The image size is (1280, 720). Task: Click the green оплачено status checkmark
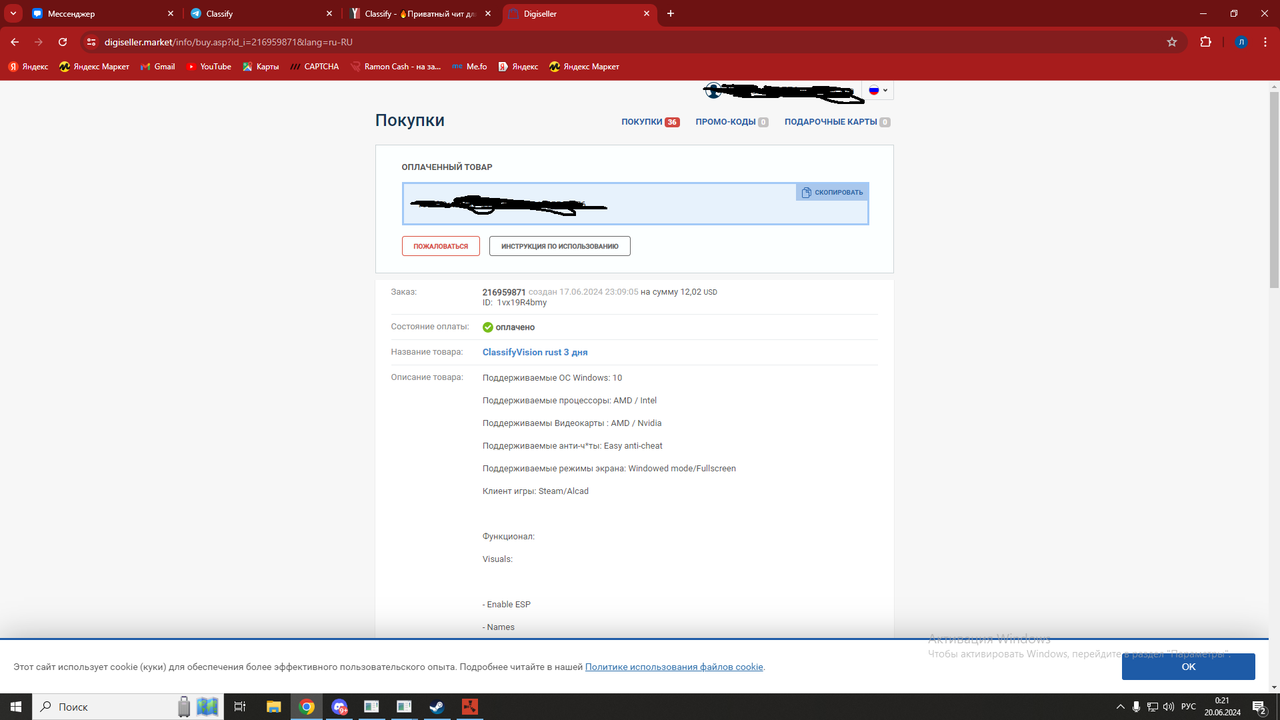tap(488, 327)
